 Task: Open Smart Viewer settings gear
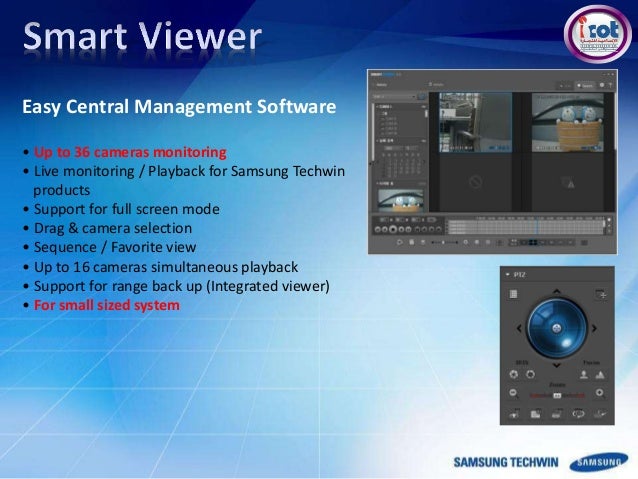[x=602, y=85]
